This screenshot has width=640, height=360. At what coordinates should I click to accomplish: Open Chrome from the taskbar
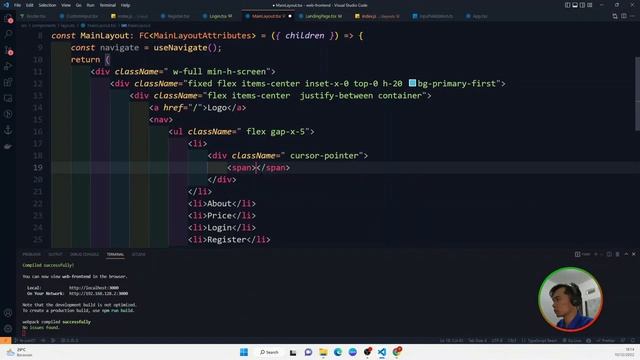397,352
